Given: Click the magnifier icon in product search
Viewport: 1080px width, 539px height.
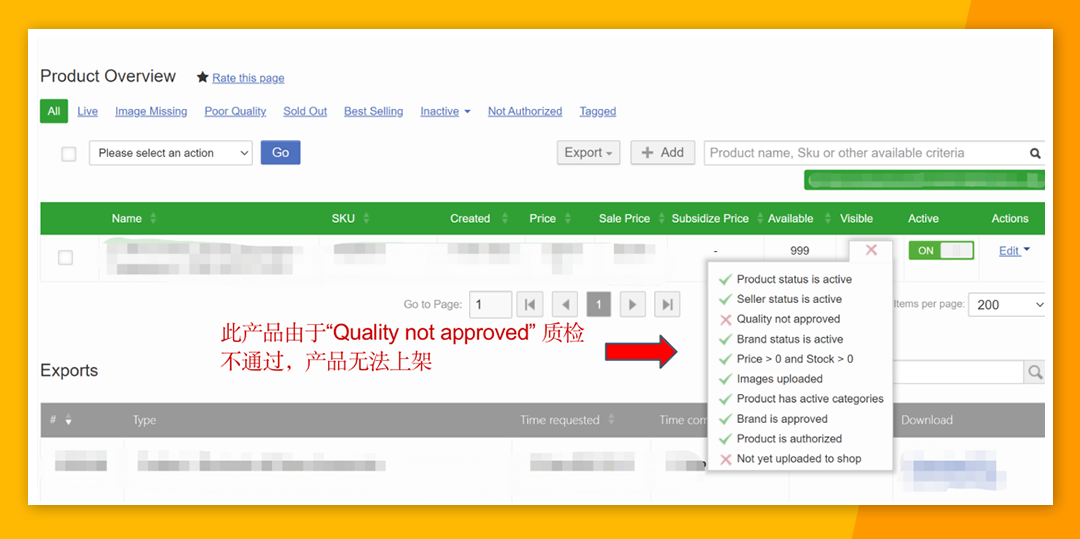Looking at the screenshot, I should (1035, 153).
